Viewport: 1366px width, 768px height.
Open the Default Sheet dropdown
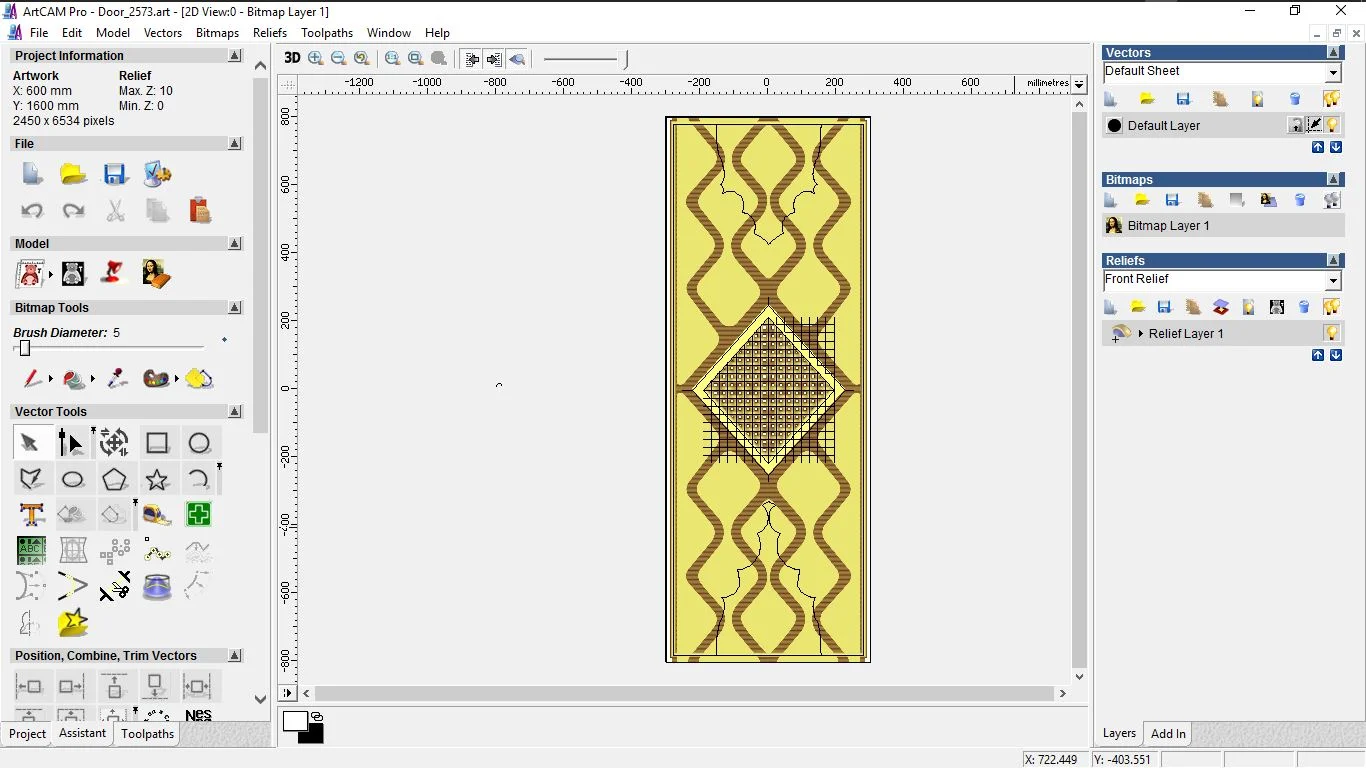tap(1333, 73)
